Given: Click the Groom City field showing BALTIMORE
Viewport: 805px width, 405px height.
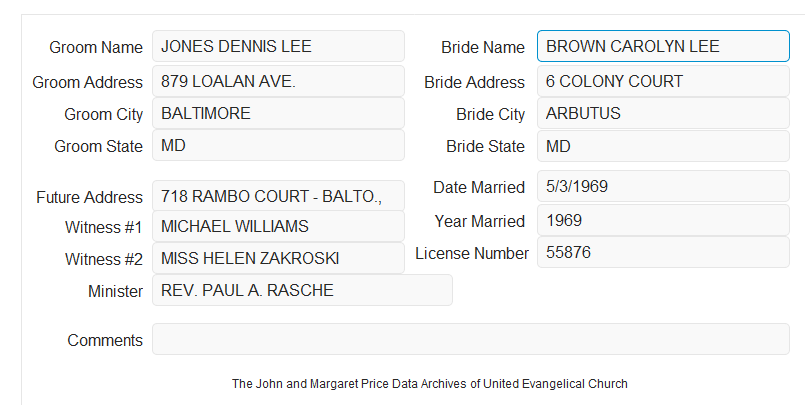Looking at the screenshot, I should [x=278, y=113].
